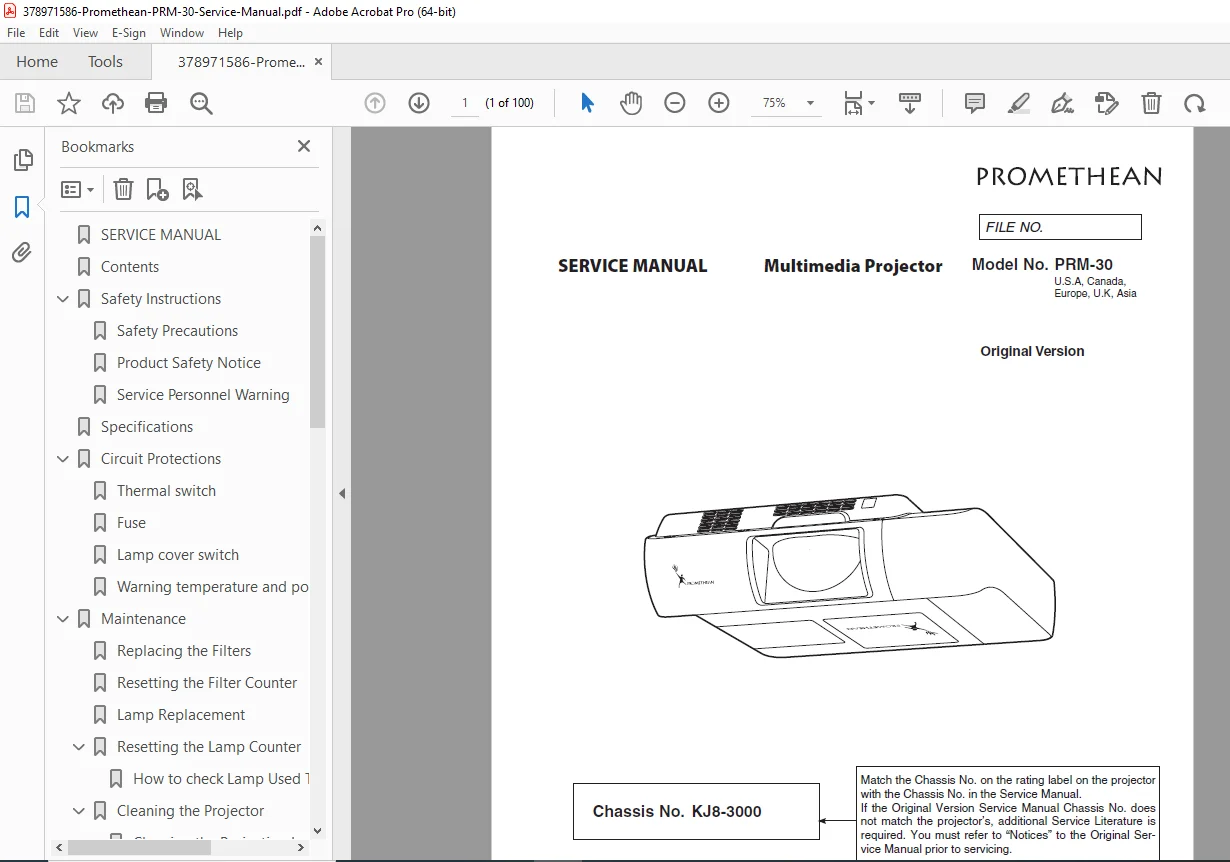Jump to SERVICE MANUAL bookmark
The height and width of the screenshot is (862, 1230).
coord(161,235)
